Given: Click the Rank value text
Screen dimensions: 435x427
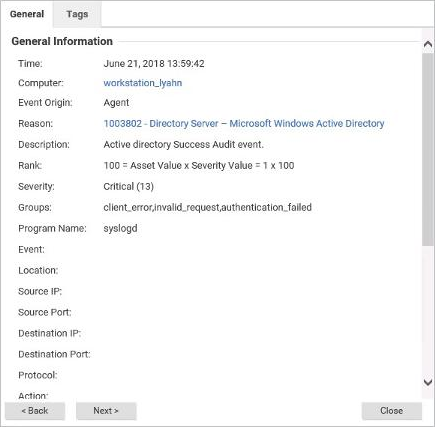Looking at the screenshot, I should [199, 166].
